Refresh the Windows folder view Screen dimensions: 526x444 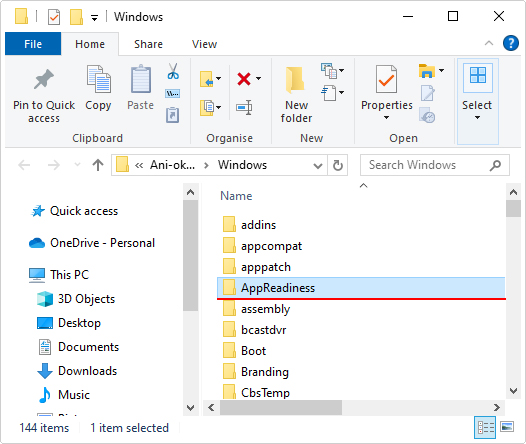pyautogui.click(x=337, y=165)
